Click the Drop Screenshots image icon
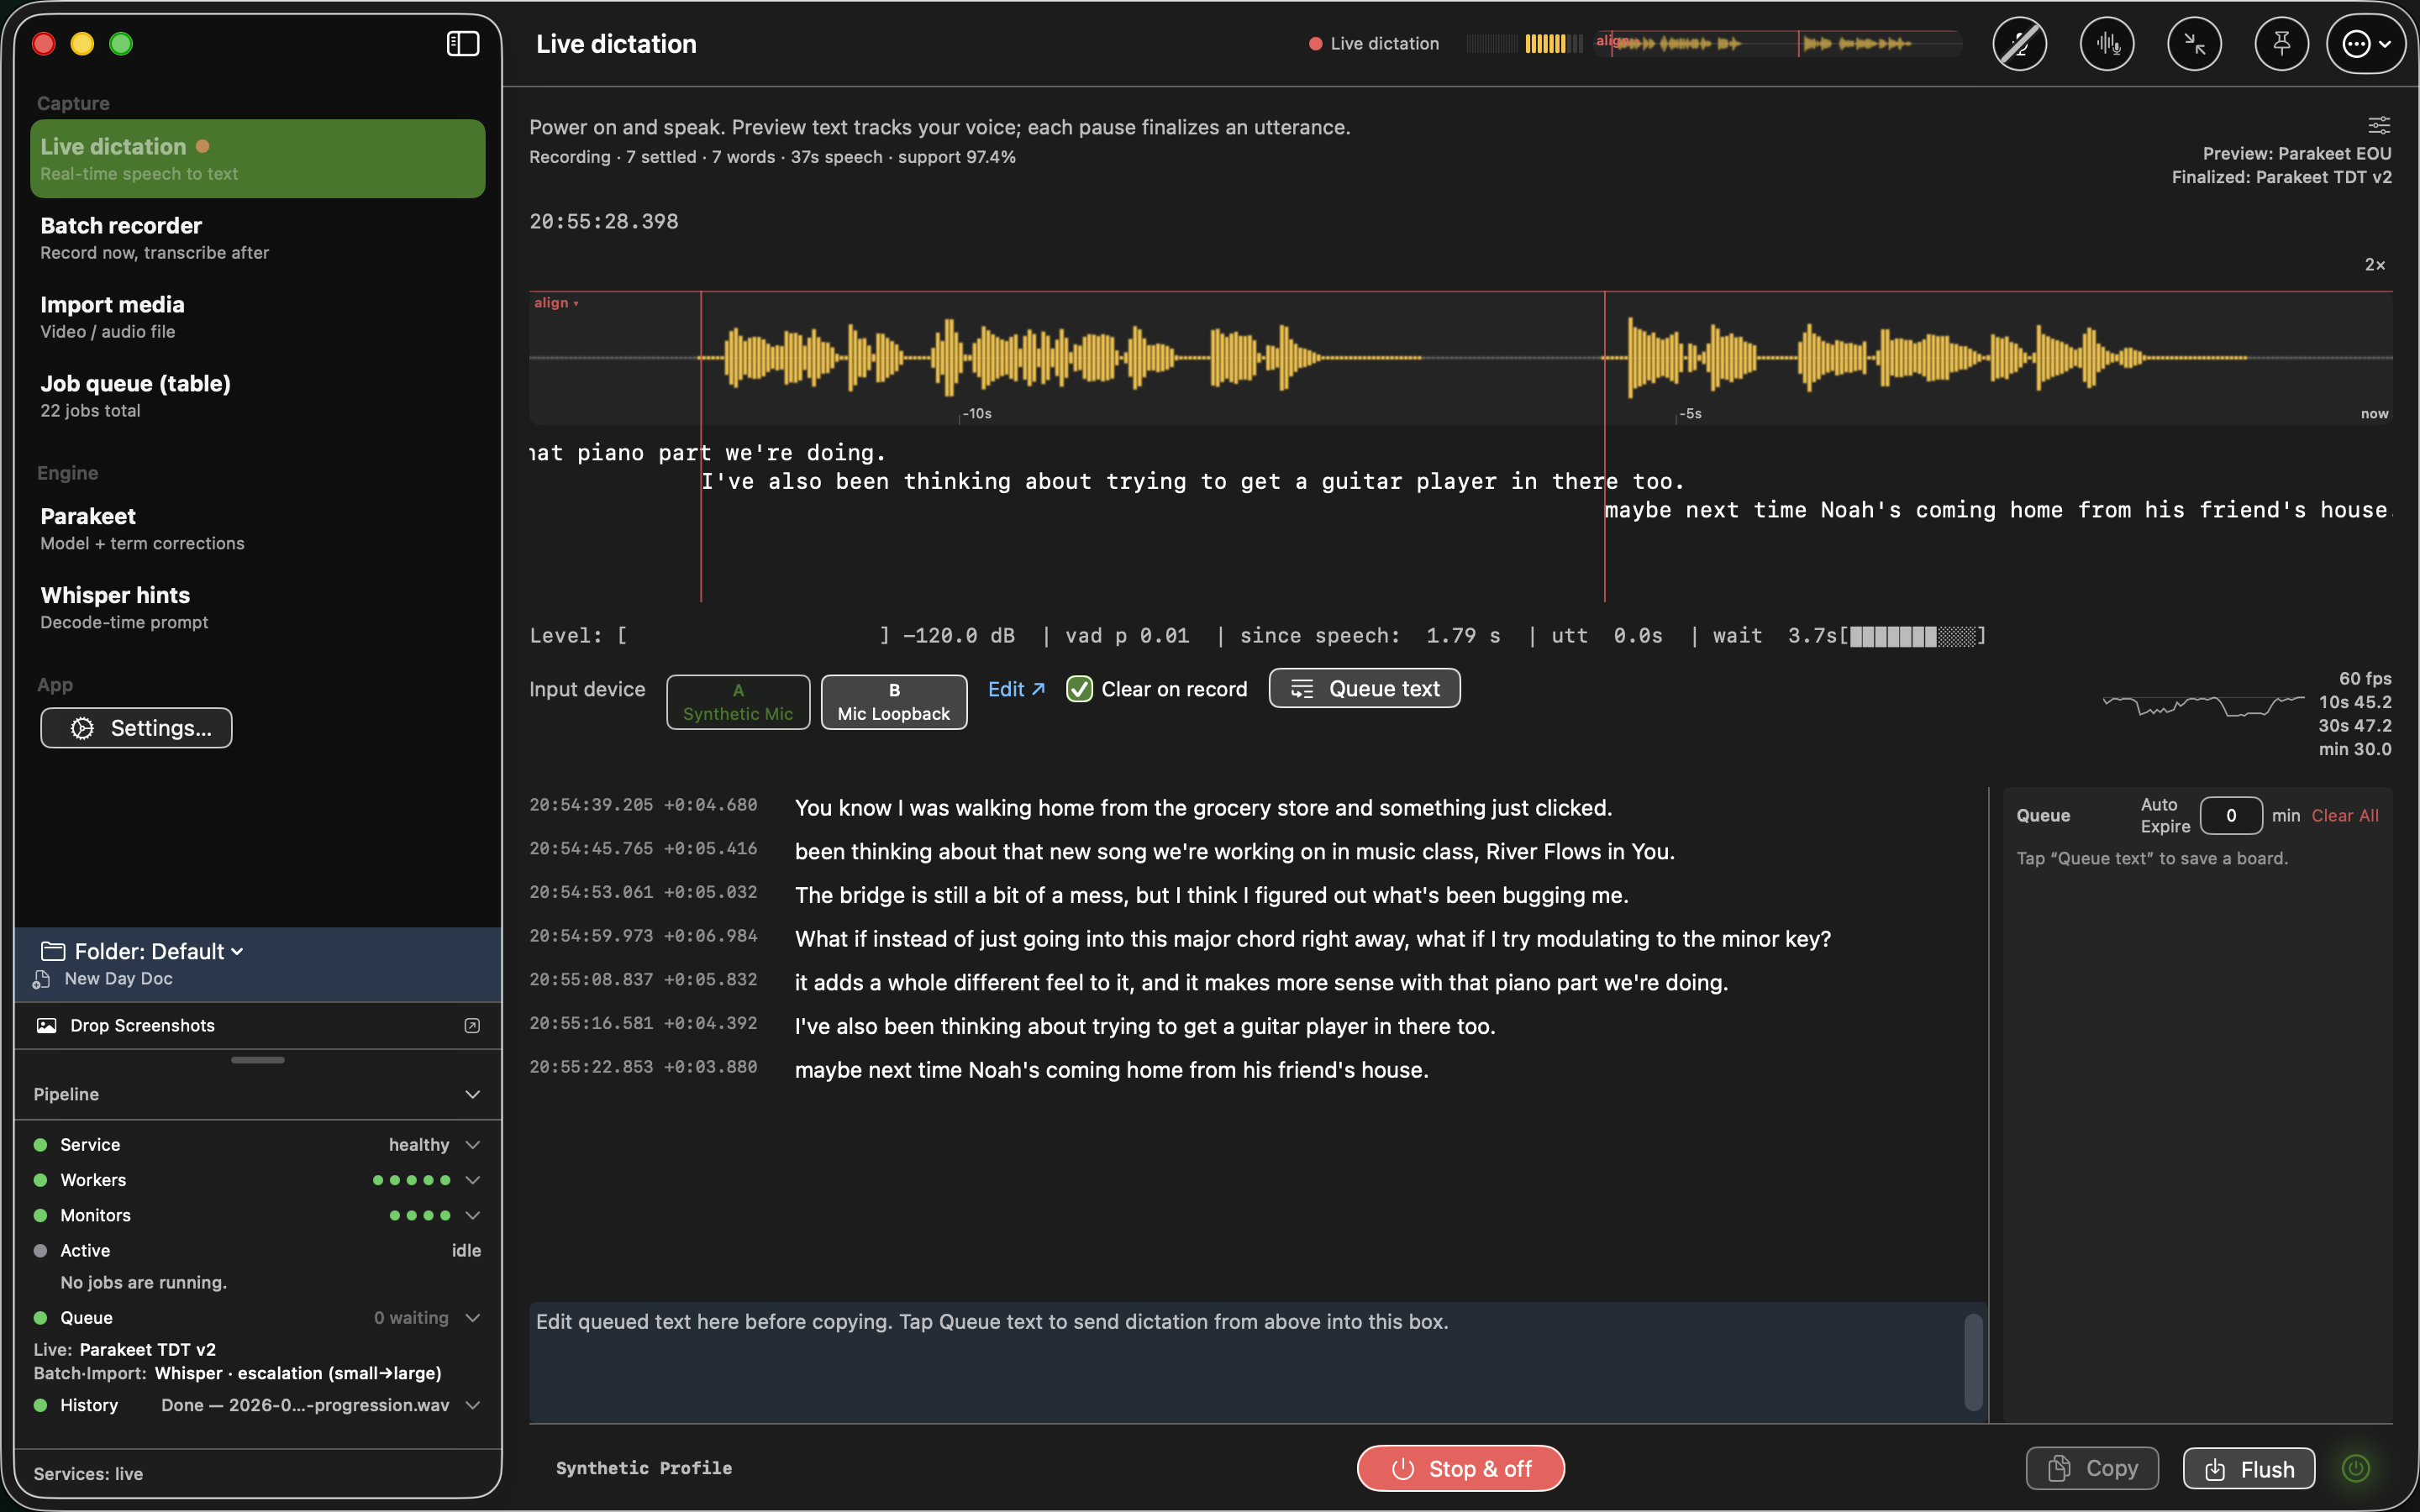Viewport: 2420px width, 1512px height. coord(46,1025)
